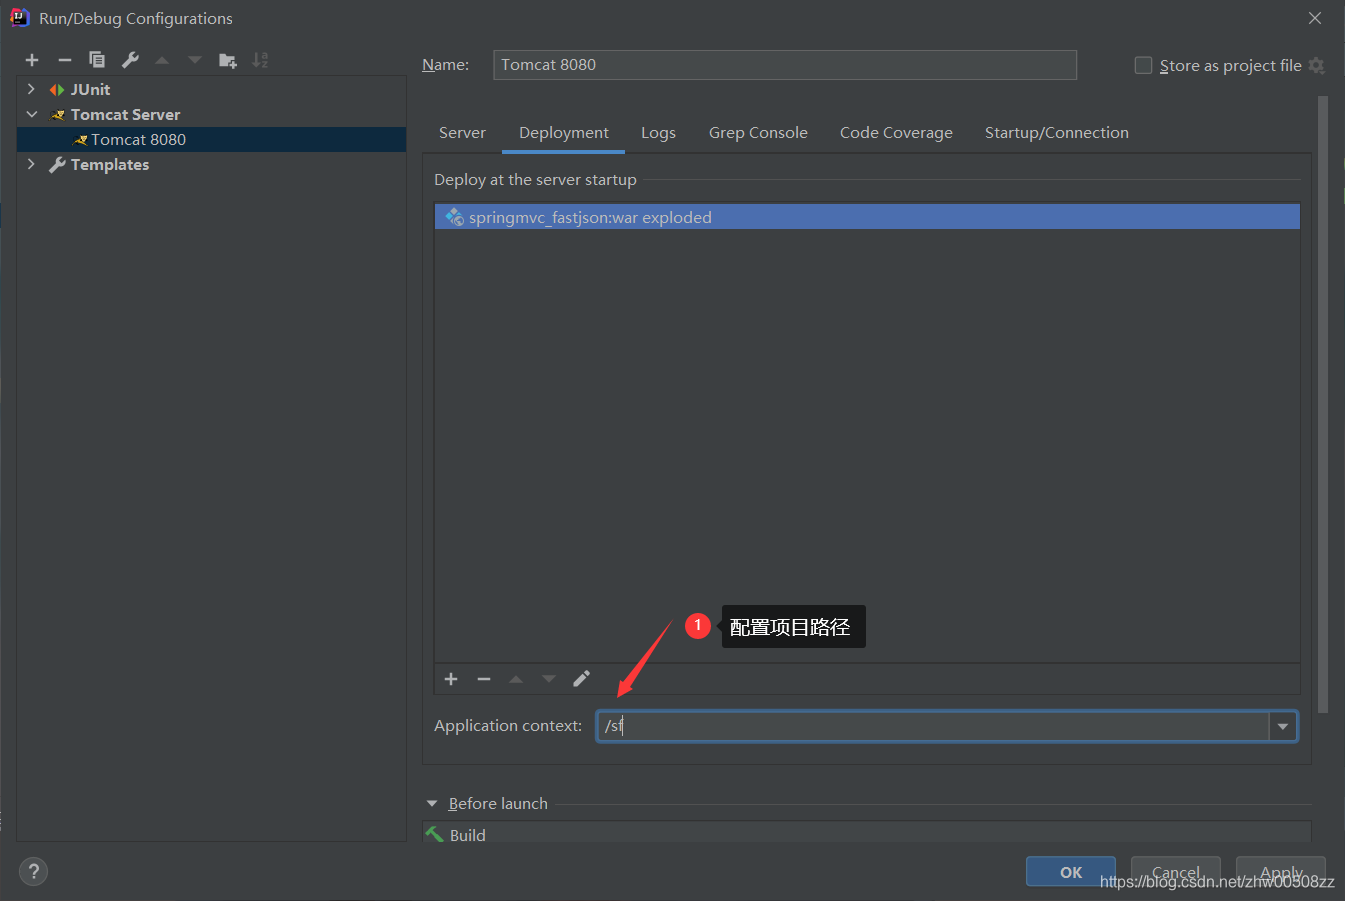Open help question mark button

[x=33, y=871]
